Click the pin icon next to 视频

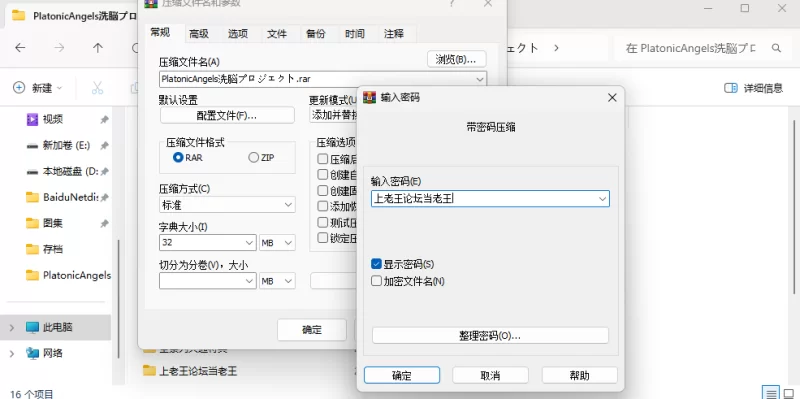[104, 119]
